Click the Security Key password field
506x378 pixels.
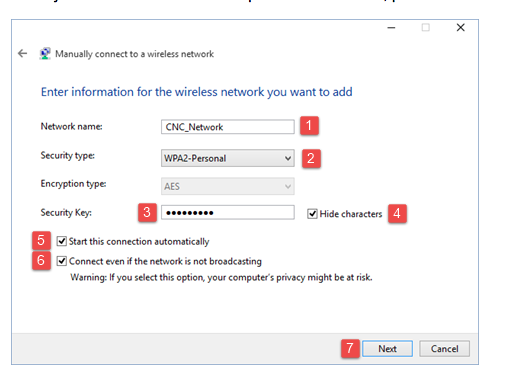point(228,212)
